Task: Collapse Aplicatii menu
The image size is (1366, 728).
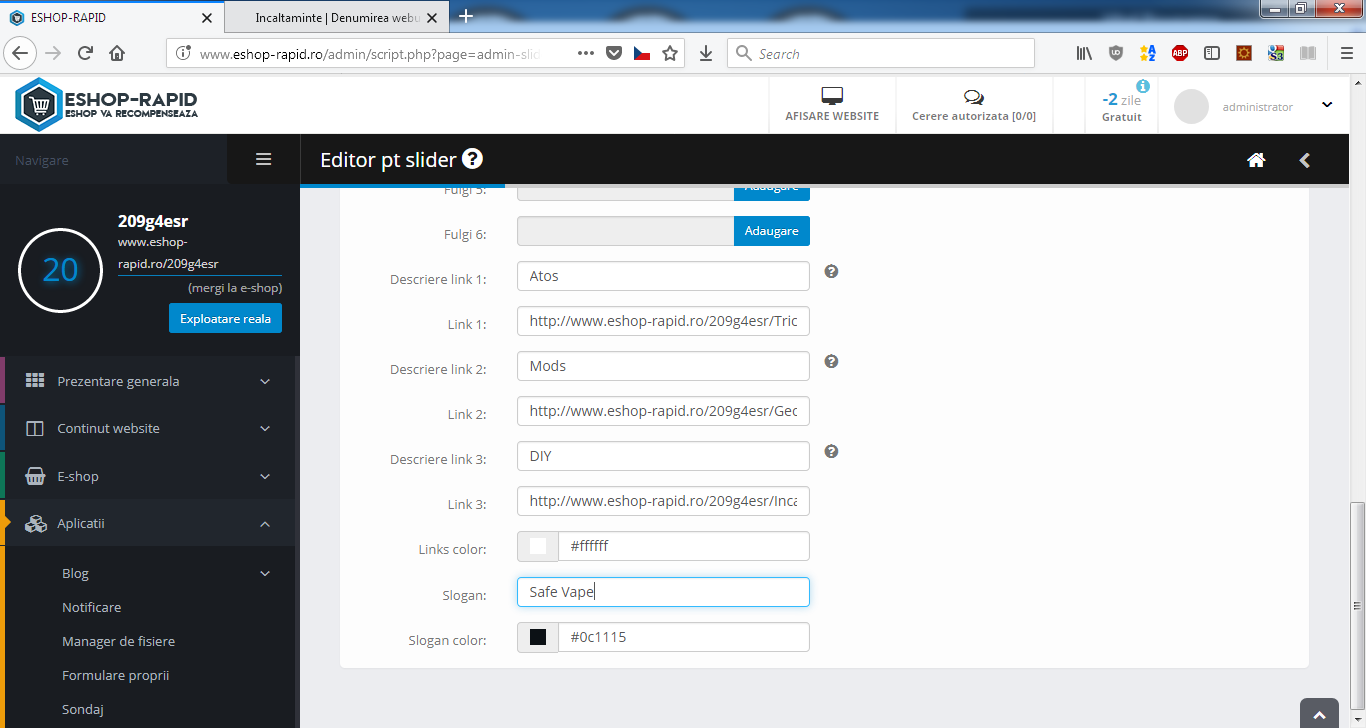Action: 150,523
